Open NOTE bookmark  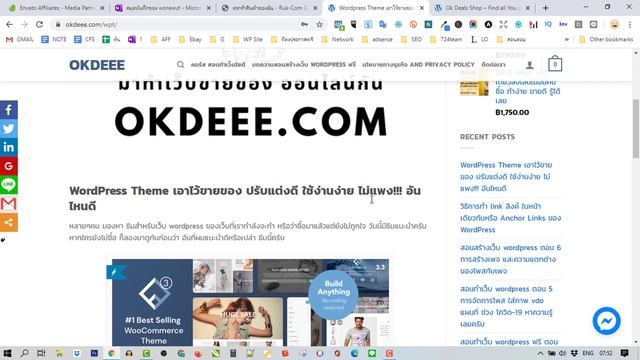[x=54, y=39]
